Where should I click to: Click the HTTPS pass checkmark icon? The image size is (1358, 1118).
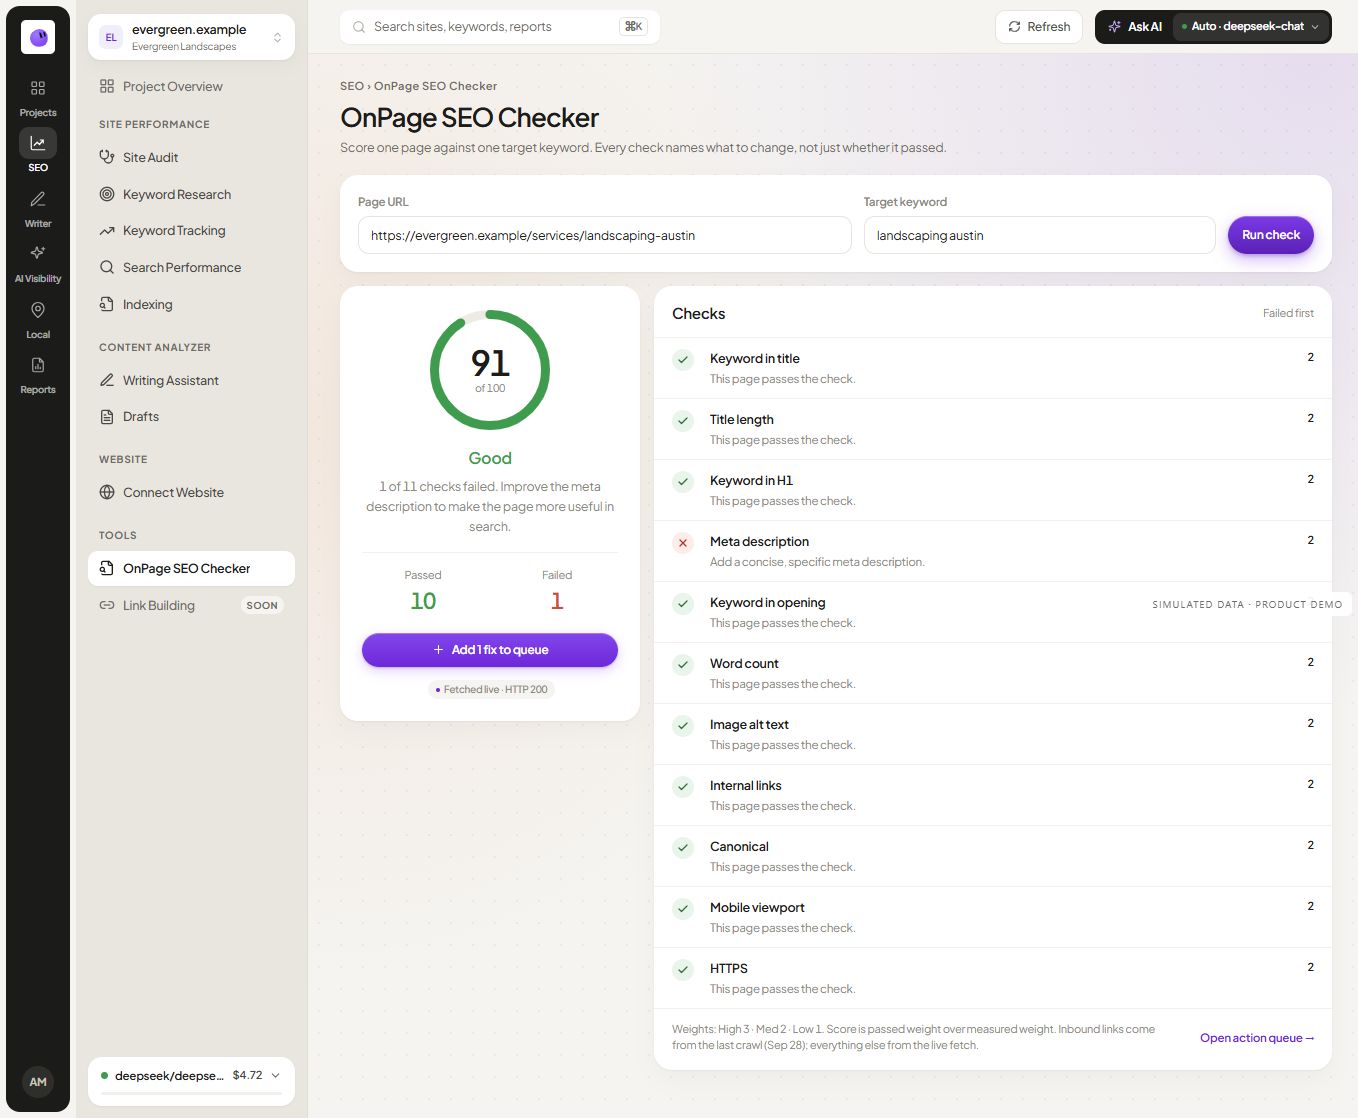683,970
